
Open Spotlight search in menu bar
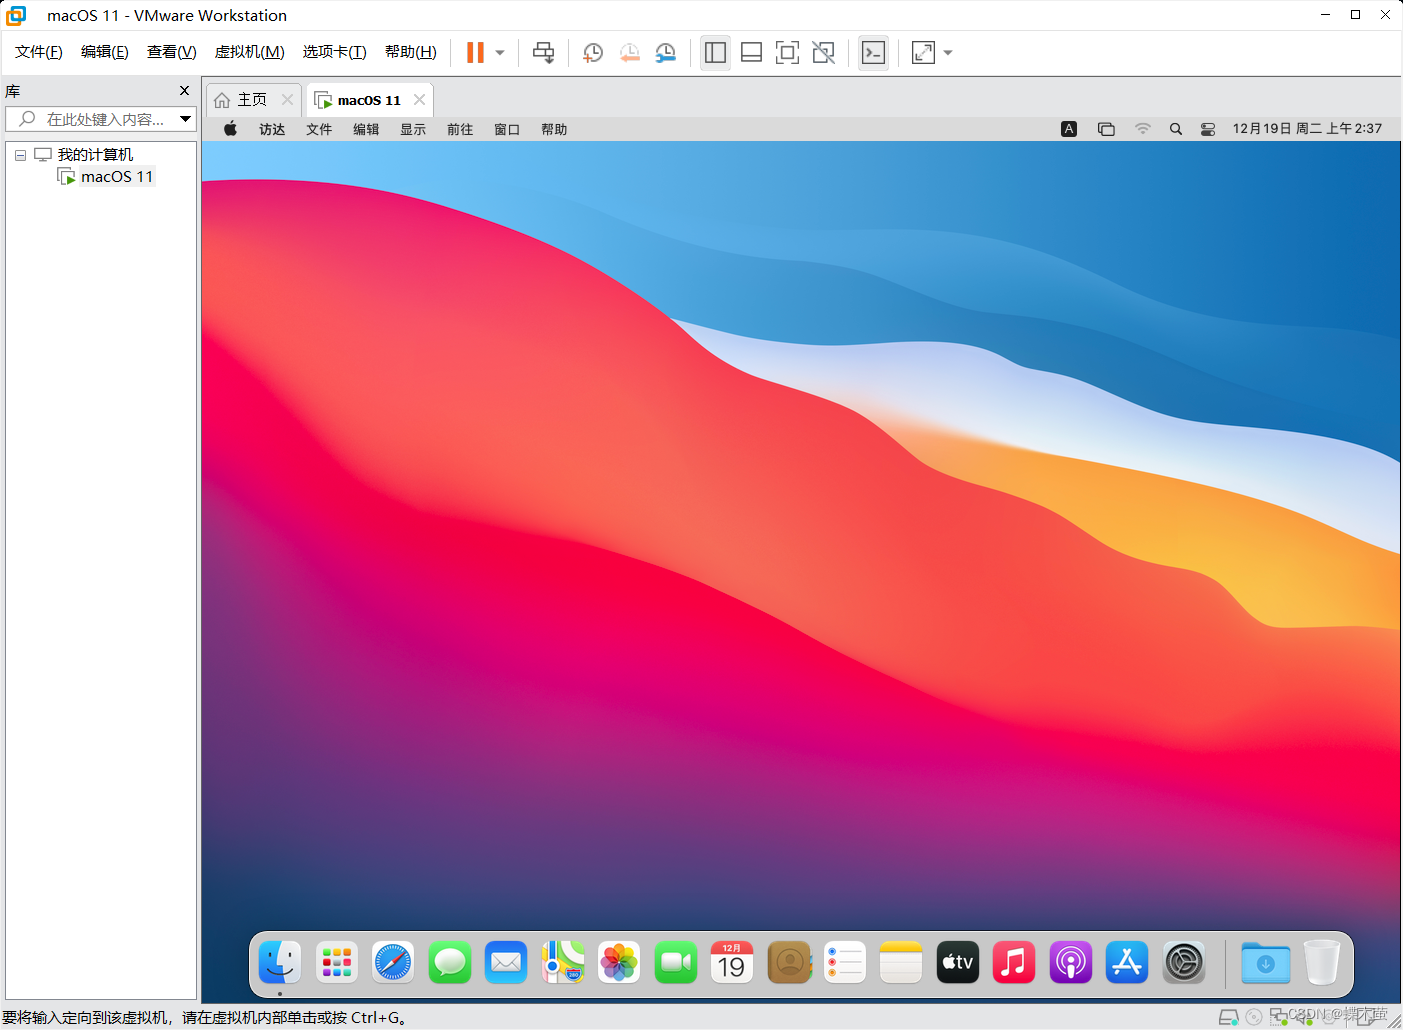[1176, 129]
